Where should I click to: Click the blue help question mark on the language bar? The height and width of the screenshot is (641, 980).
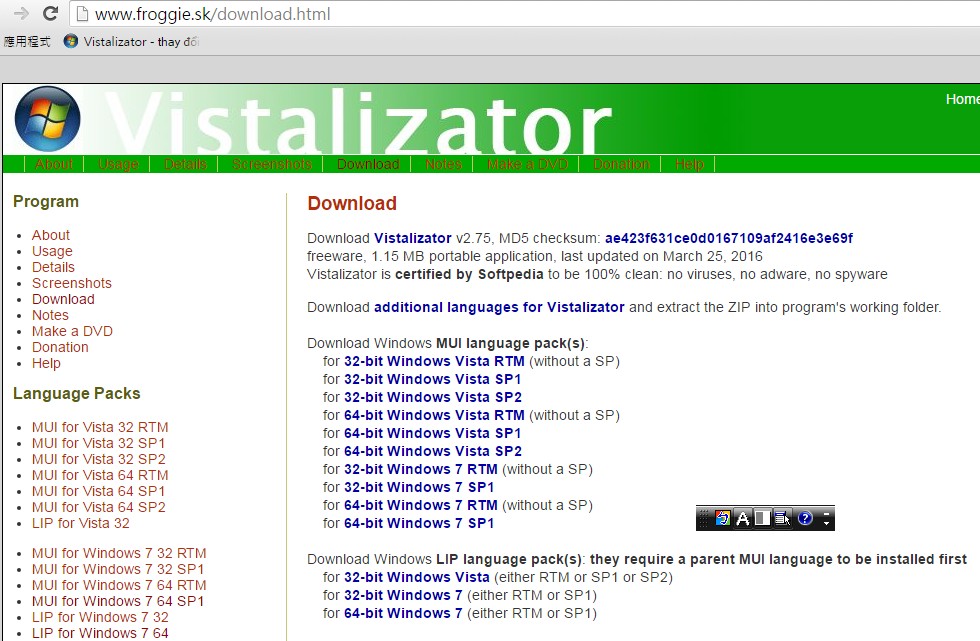tap(805, 518)
